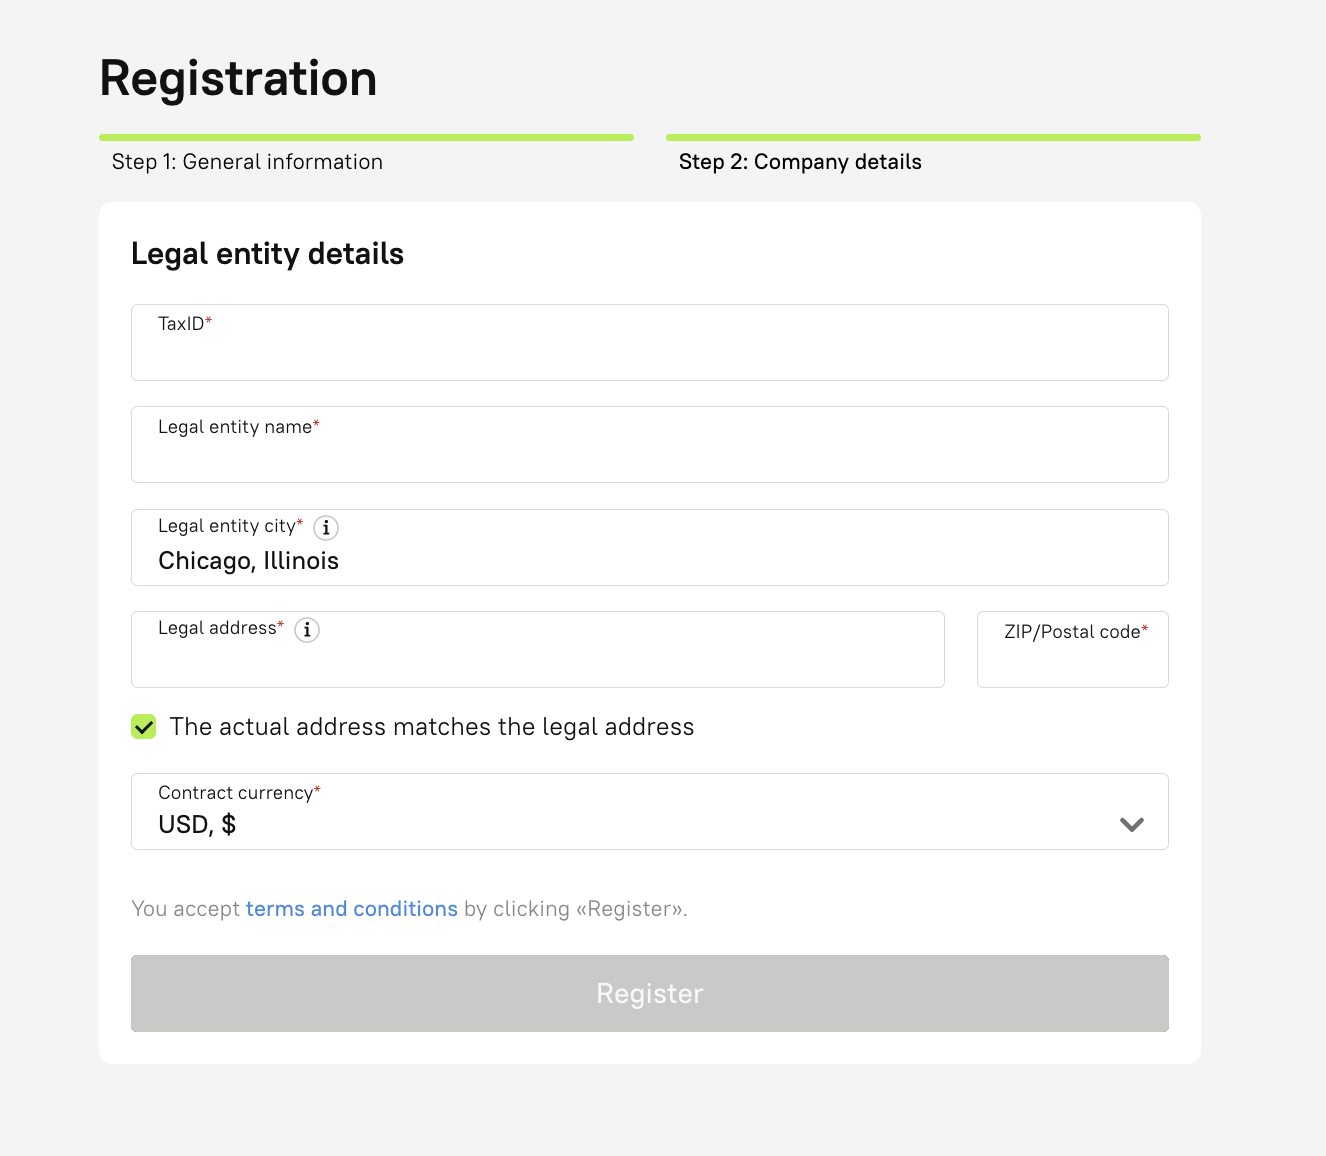Open the Contract currency dropdown

[x=649, y=812]
